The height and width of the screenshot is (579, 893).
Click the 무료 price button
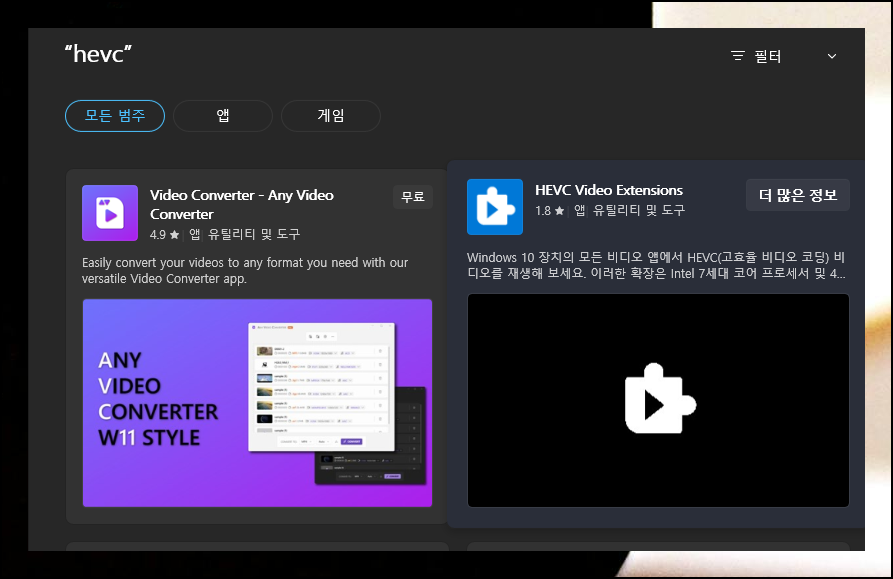tap(413, 197)
